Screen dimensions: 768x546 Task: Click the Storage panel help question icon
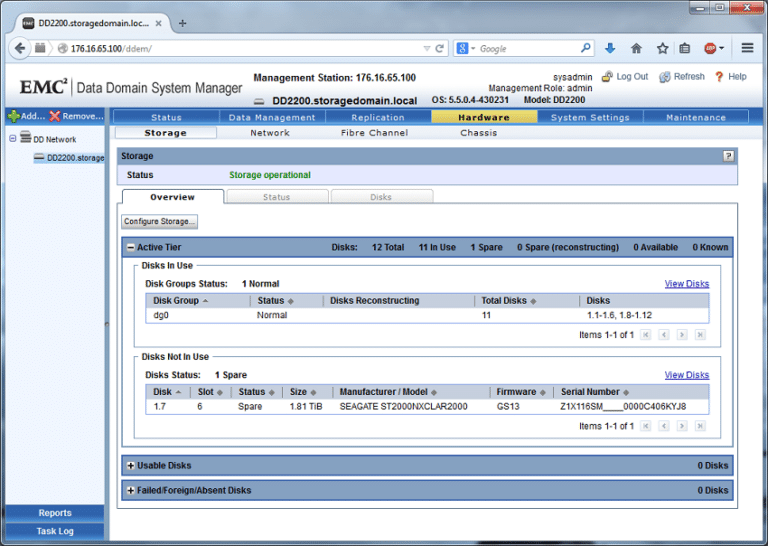tap(728, 156)
